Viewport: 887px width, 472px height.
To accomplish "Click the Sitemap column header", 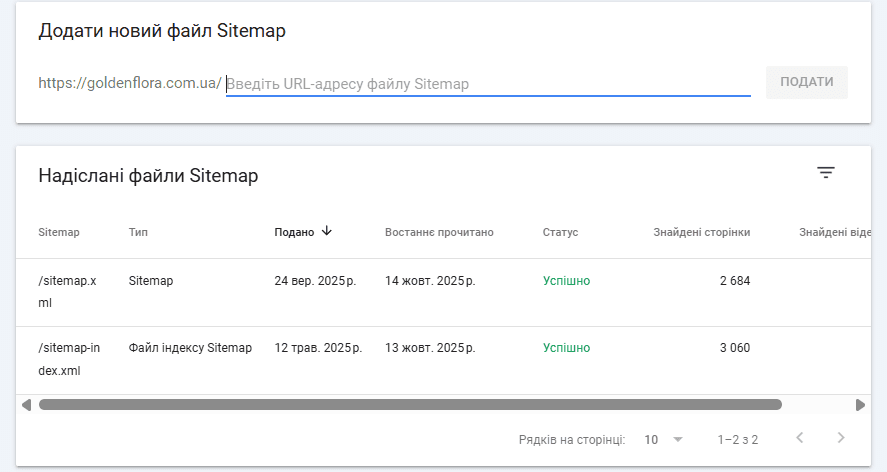I will pos(59,232).
